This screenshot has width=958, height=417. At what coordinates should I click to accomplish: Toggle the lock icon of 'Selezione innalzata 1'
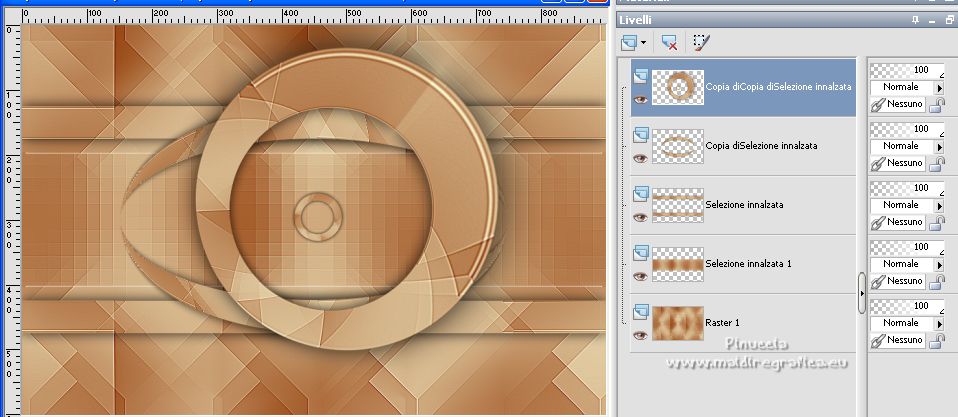(937, 282)
